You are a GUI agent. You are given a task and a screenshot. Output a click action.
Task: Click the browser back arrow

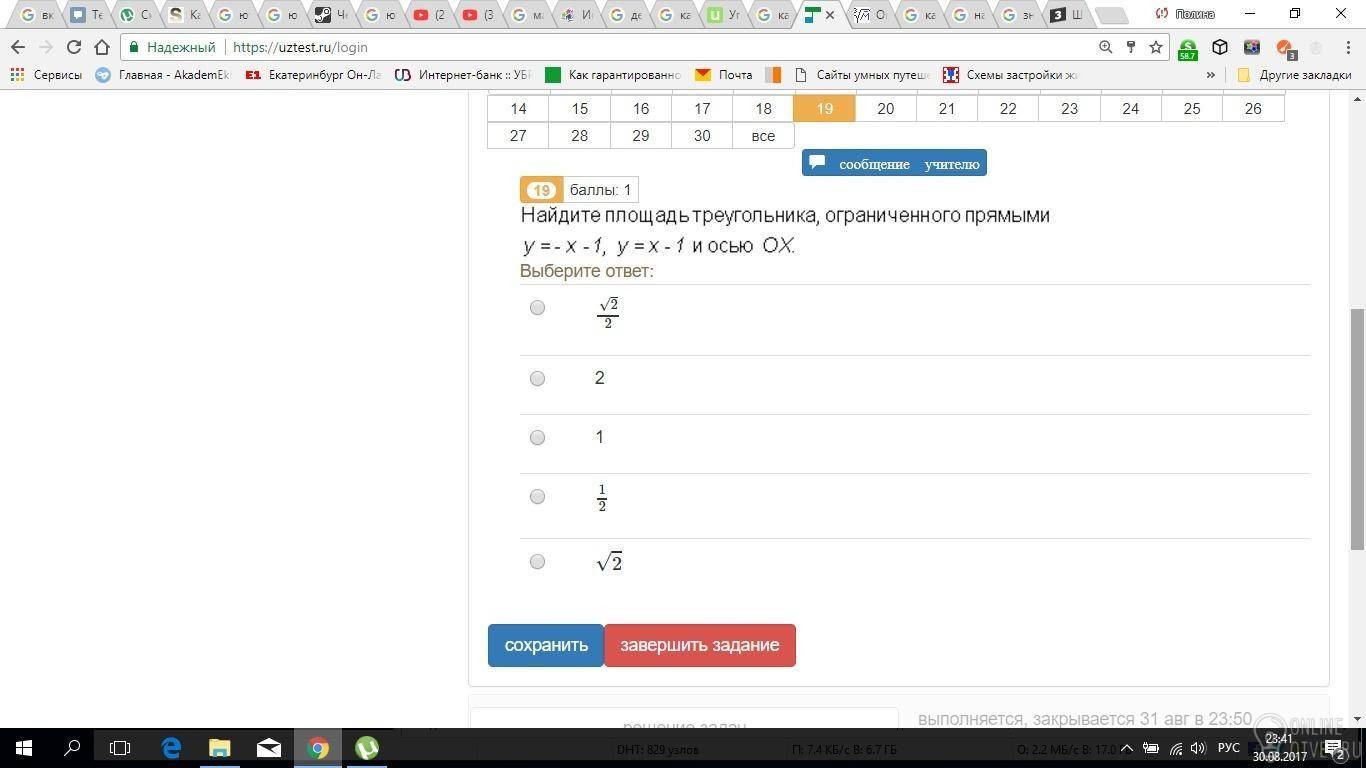[18, 47]
